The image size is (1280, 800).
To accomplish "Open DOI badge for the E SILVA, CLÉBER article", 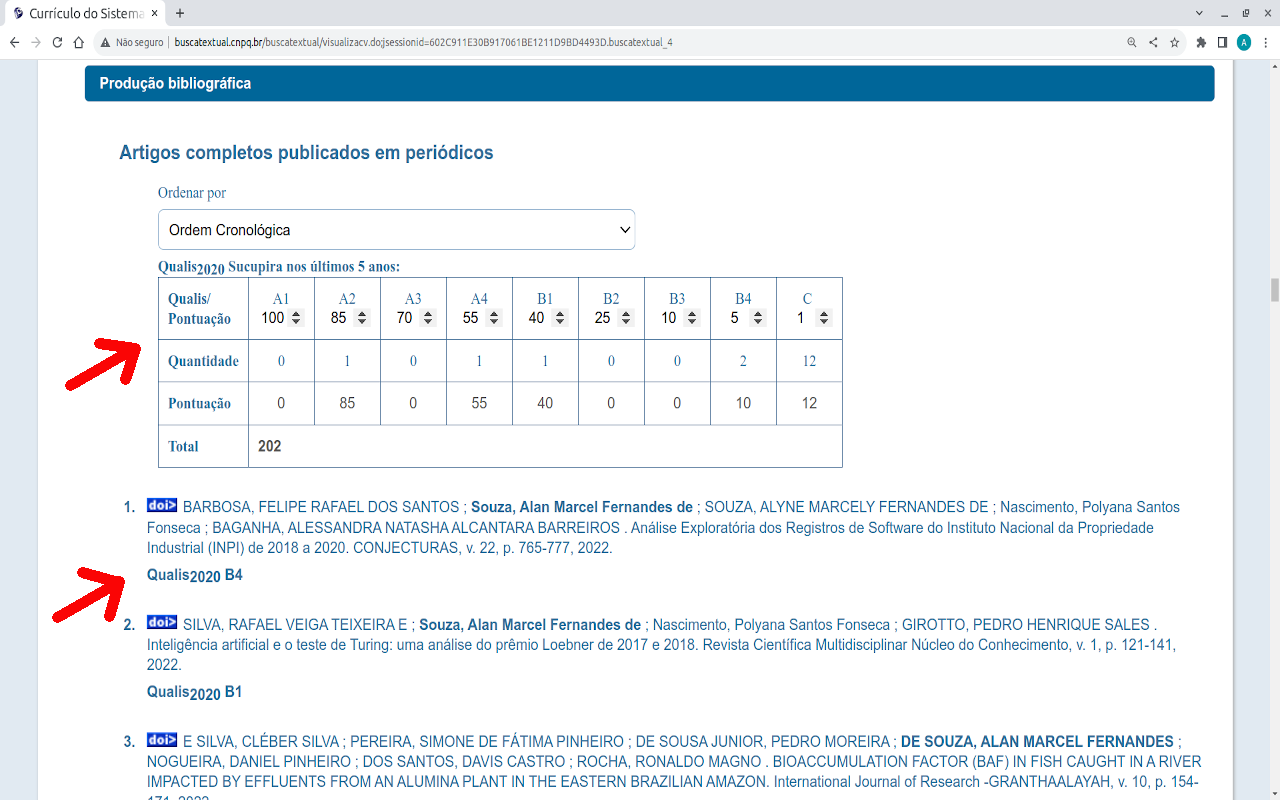I will [x=162, y=740].
